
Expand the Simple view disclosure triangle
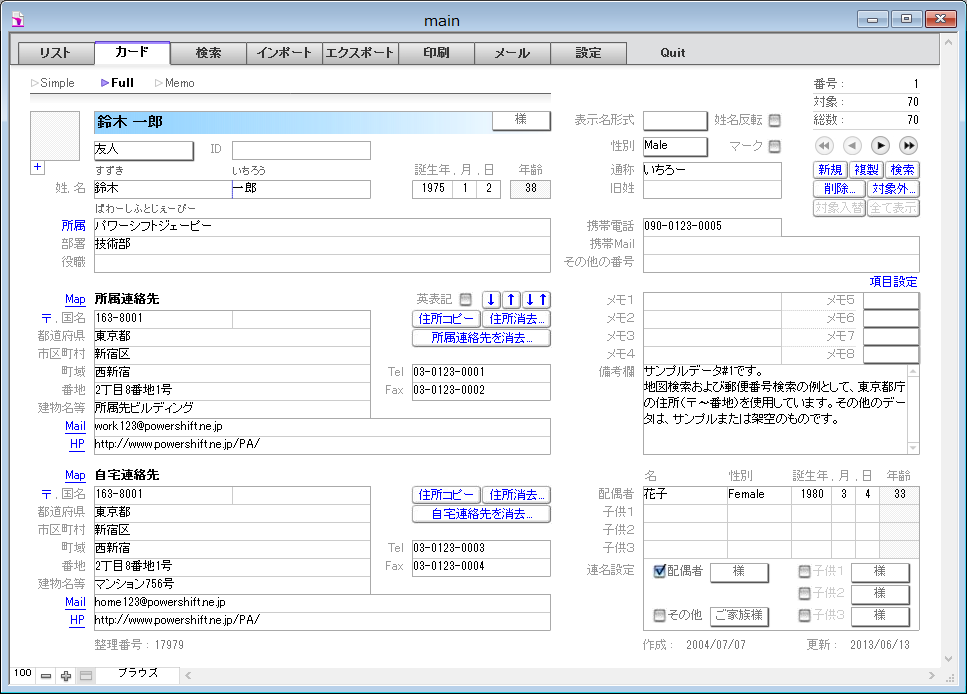tap(35, 83)
